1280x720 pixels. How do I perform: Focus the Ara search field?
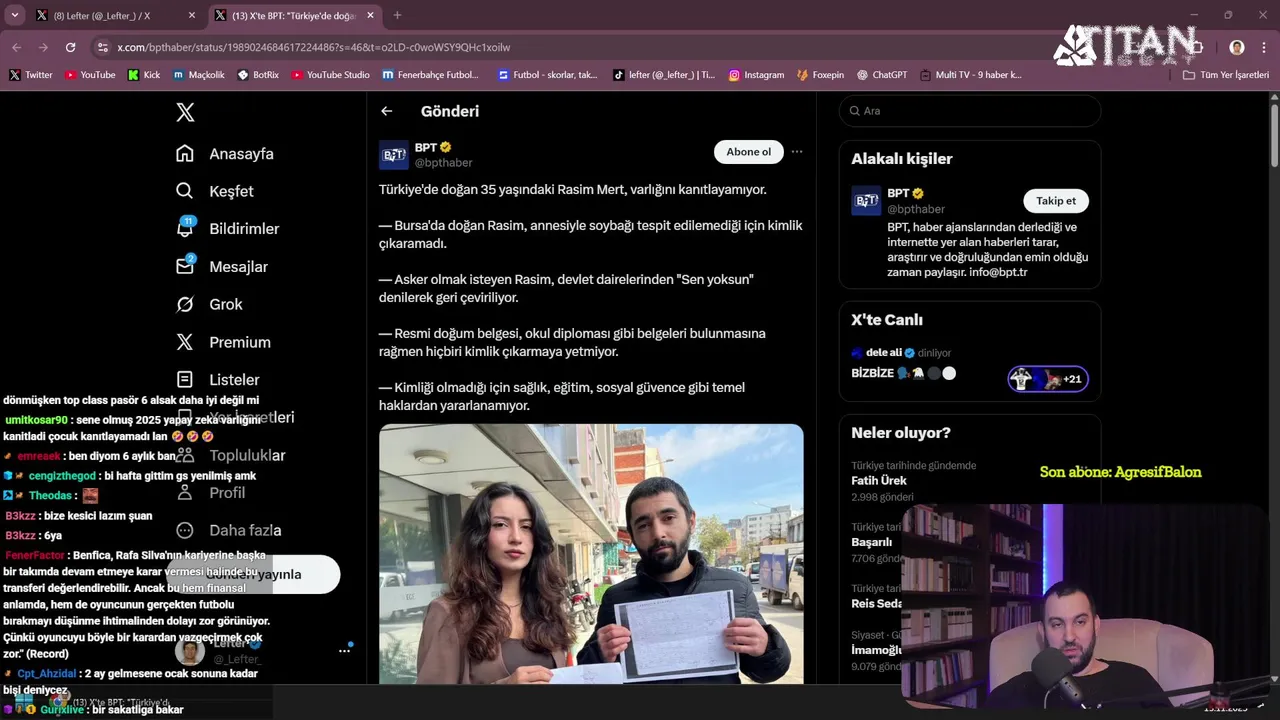pos(970,111)
